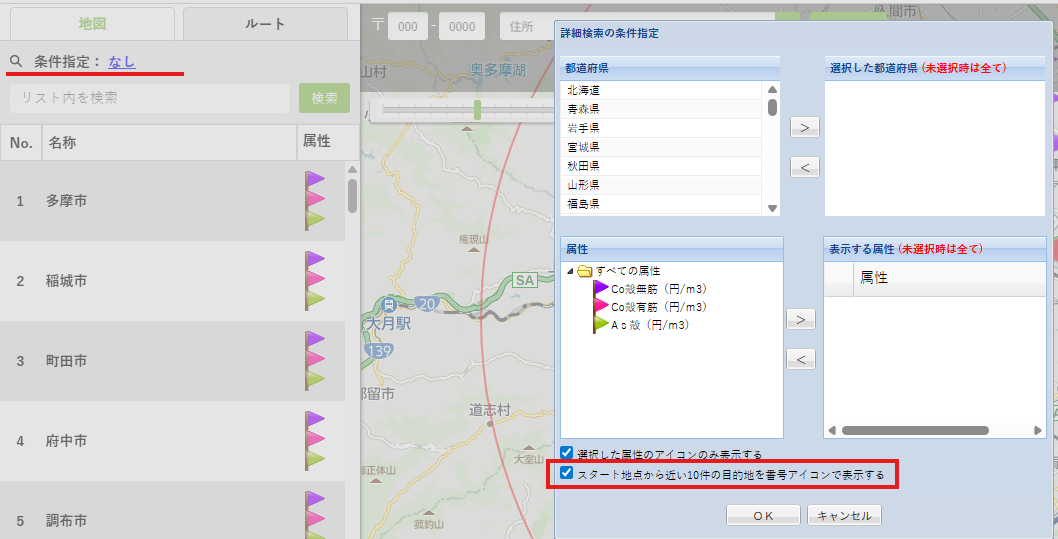Click the すべての属性 folder icon

click(x=585, y=271)
